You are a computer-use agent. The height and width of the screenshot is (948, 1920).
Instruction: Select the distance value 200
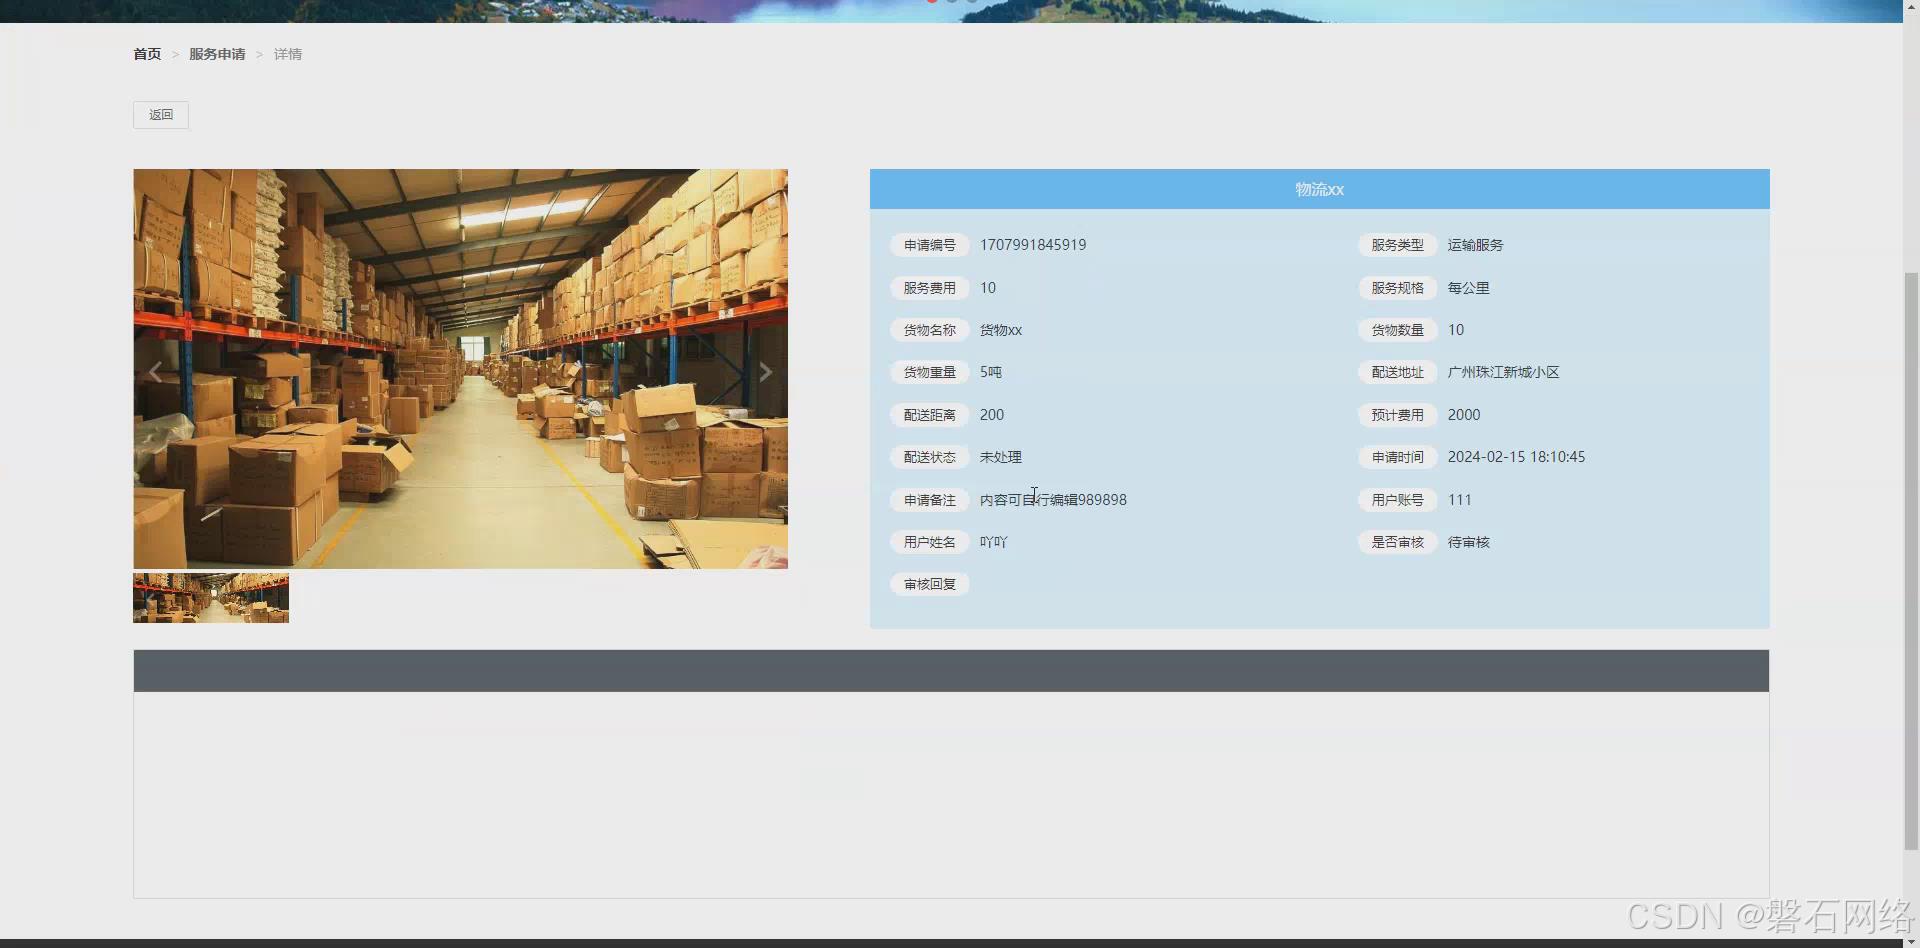coord(992,415)
